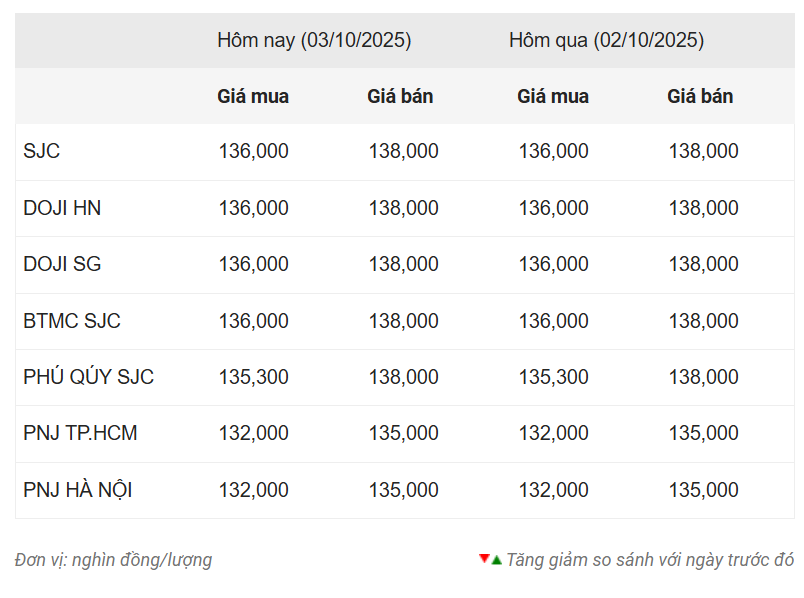Image resolution: width=804 pixels, height=598 pixels.
Task: Click the green up triangle in the legend
Action: click(x=496, y=560)
